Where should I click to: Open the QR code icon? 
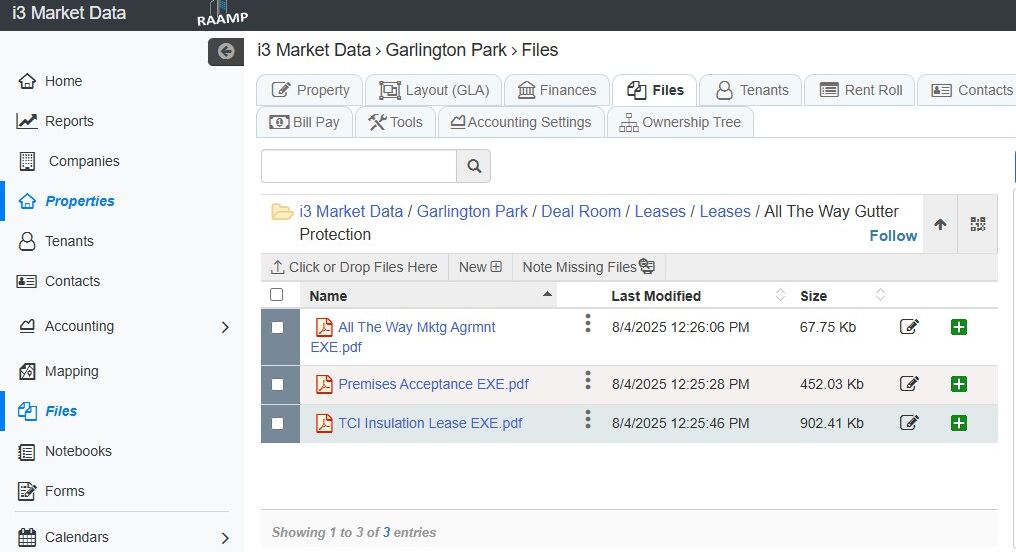[978, 225]
